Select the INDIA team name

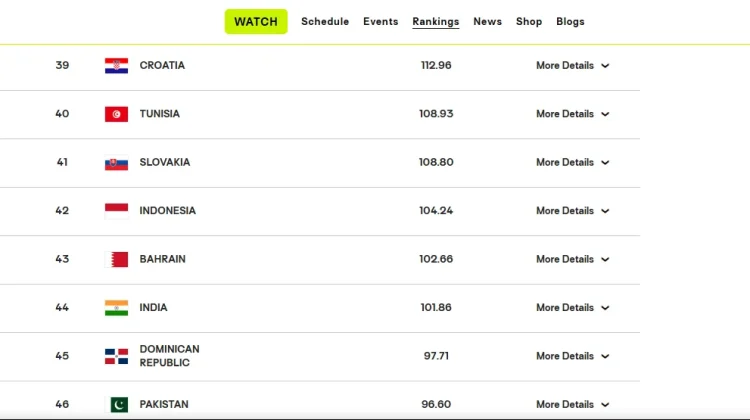click(154, 308)
